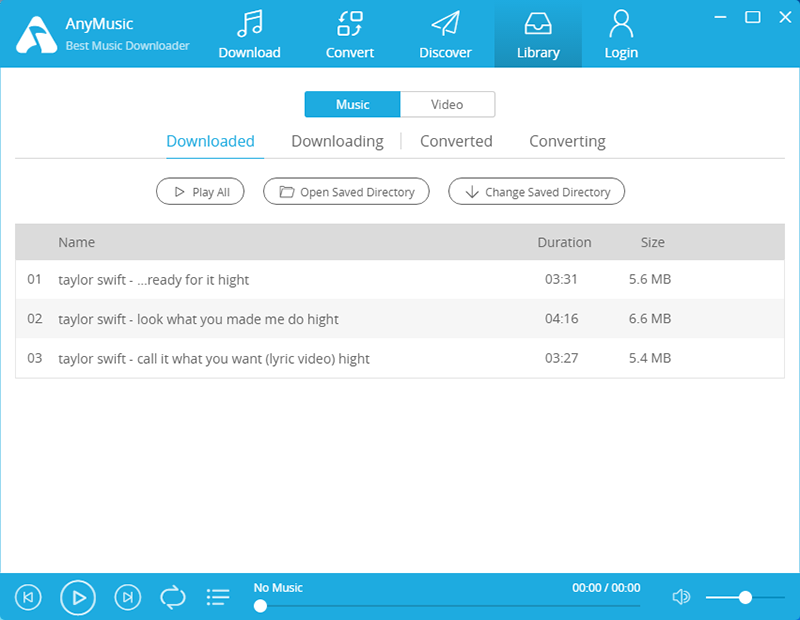Click the 5.6 MB size value
Screen dimensions: 800x620
pyautogui.click(x=649, y=279)
